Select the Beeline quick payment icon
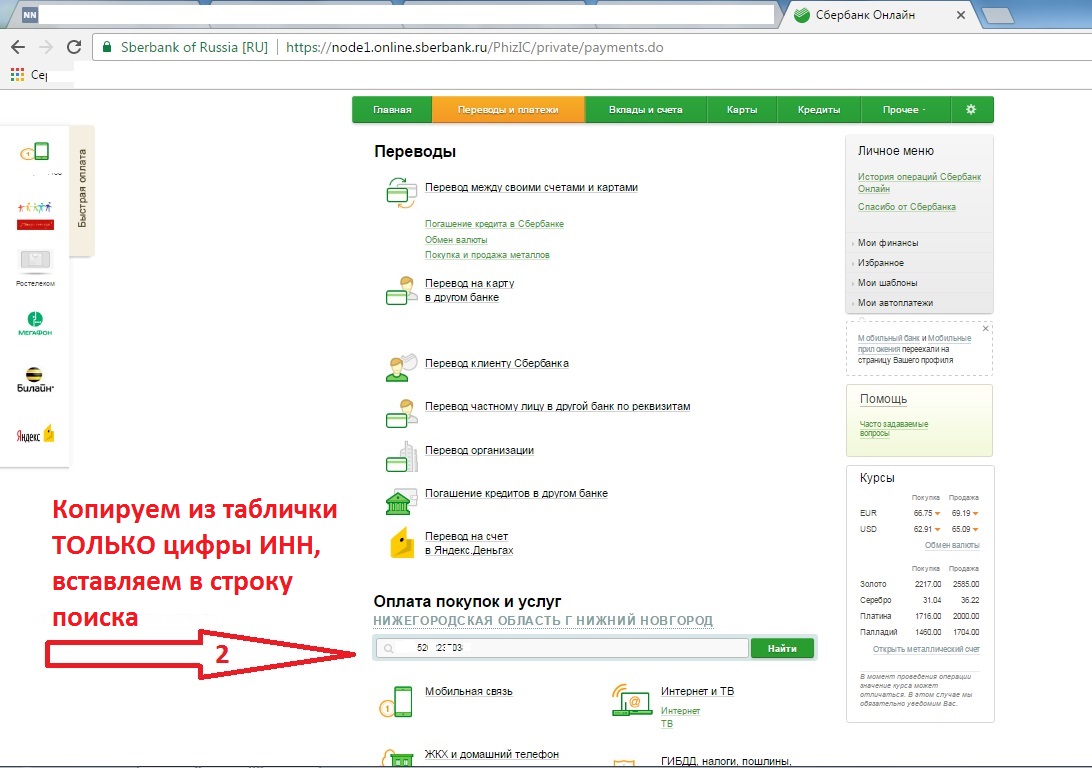Screen dimensions: 1092x768 (35, 380)
